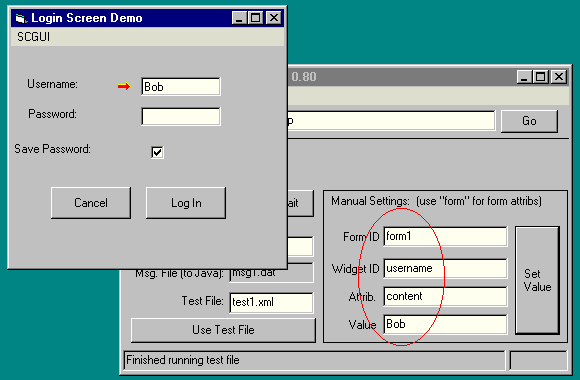Viewport: 580px width, 380px height.
Task: Click the Save Password label
Action: (52, 149)
